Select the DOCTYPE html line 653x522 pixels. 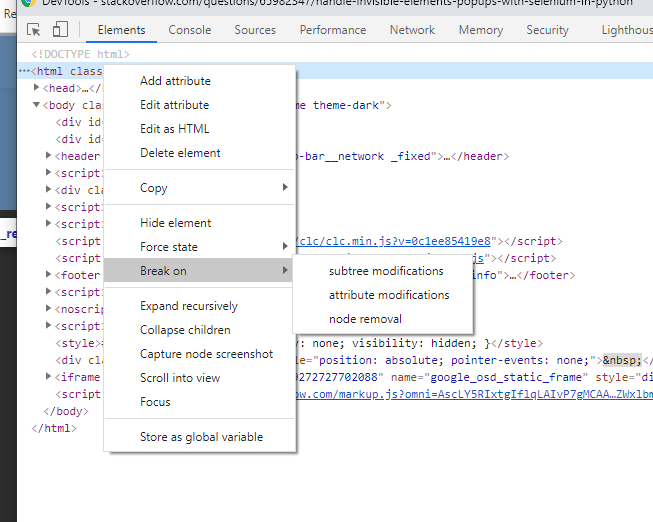(x=80, y=54)
